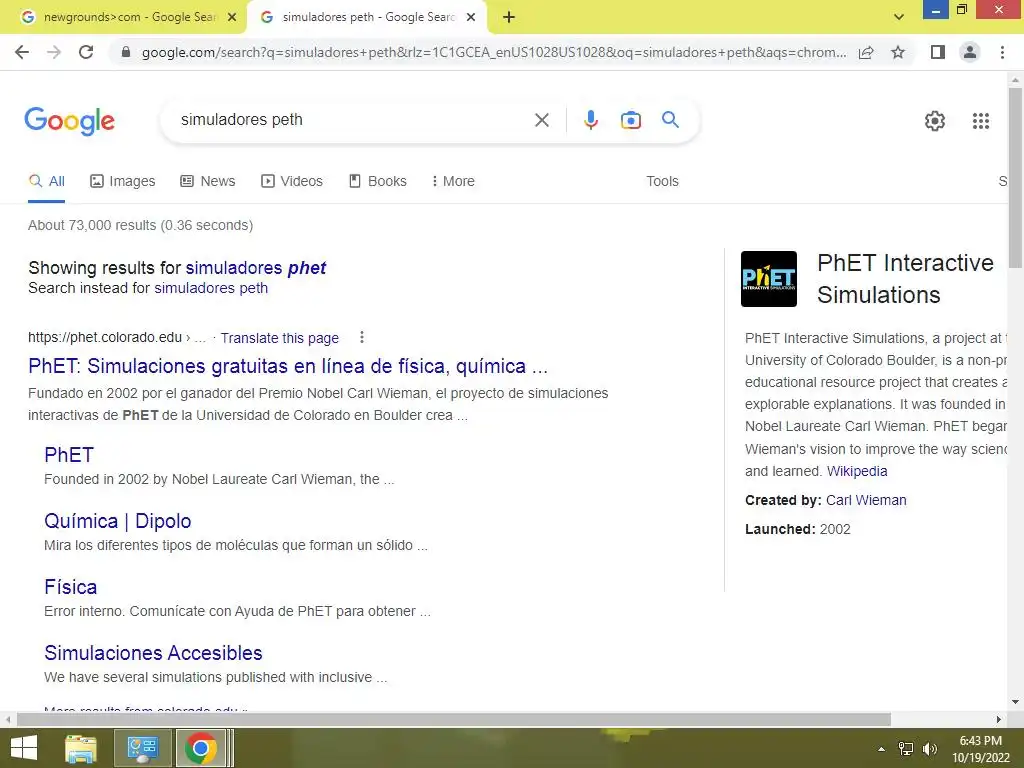Click the browser forward arrow

point(54,52)
